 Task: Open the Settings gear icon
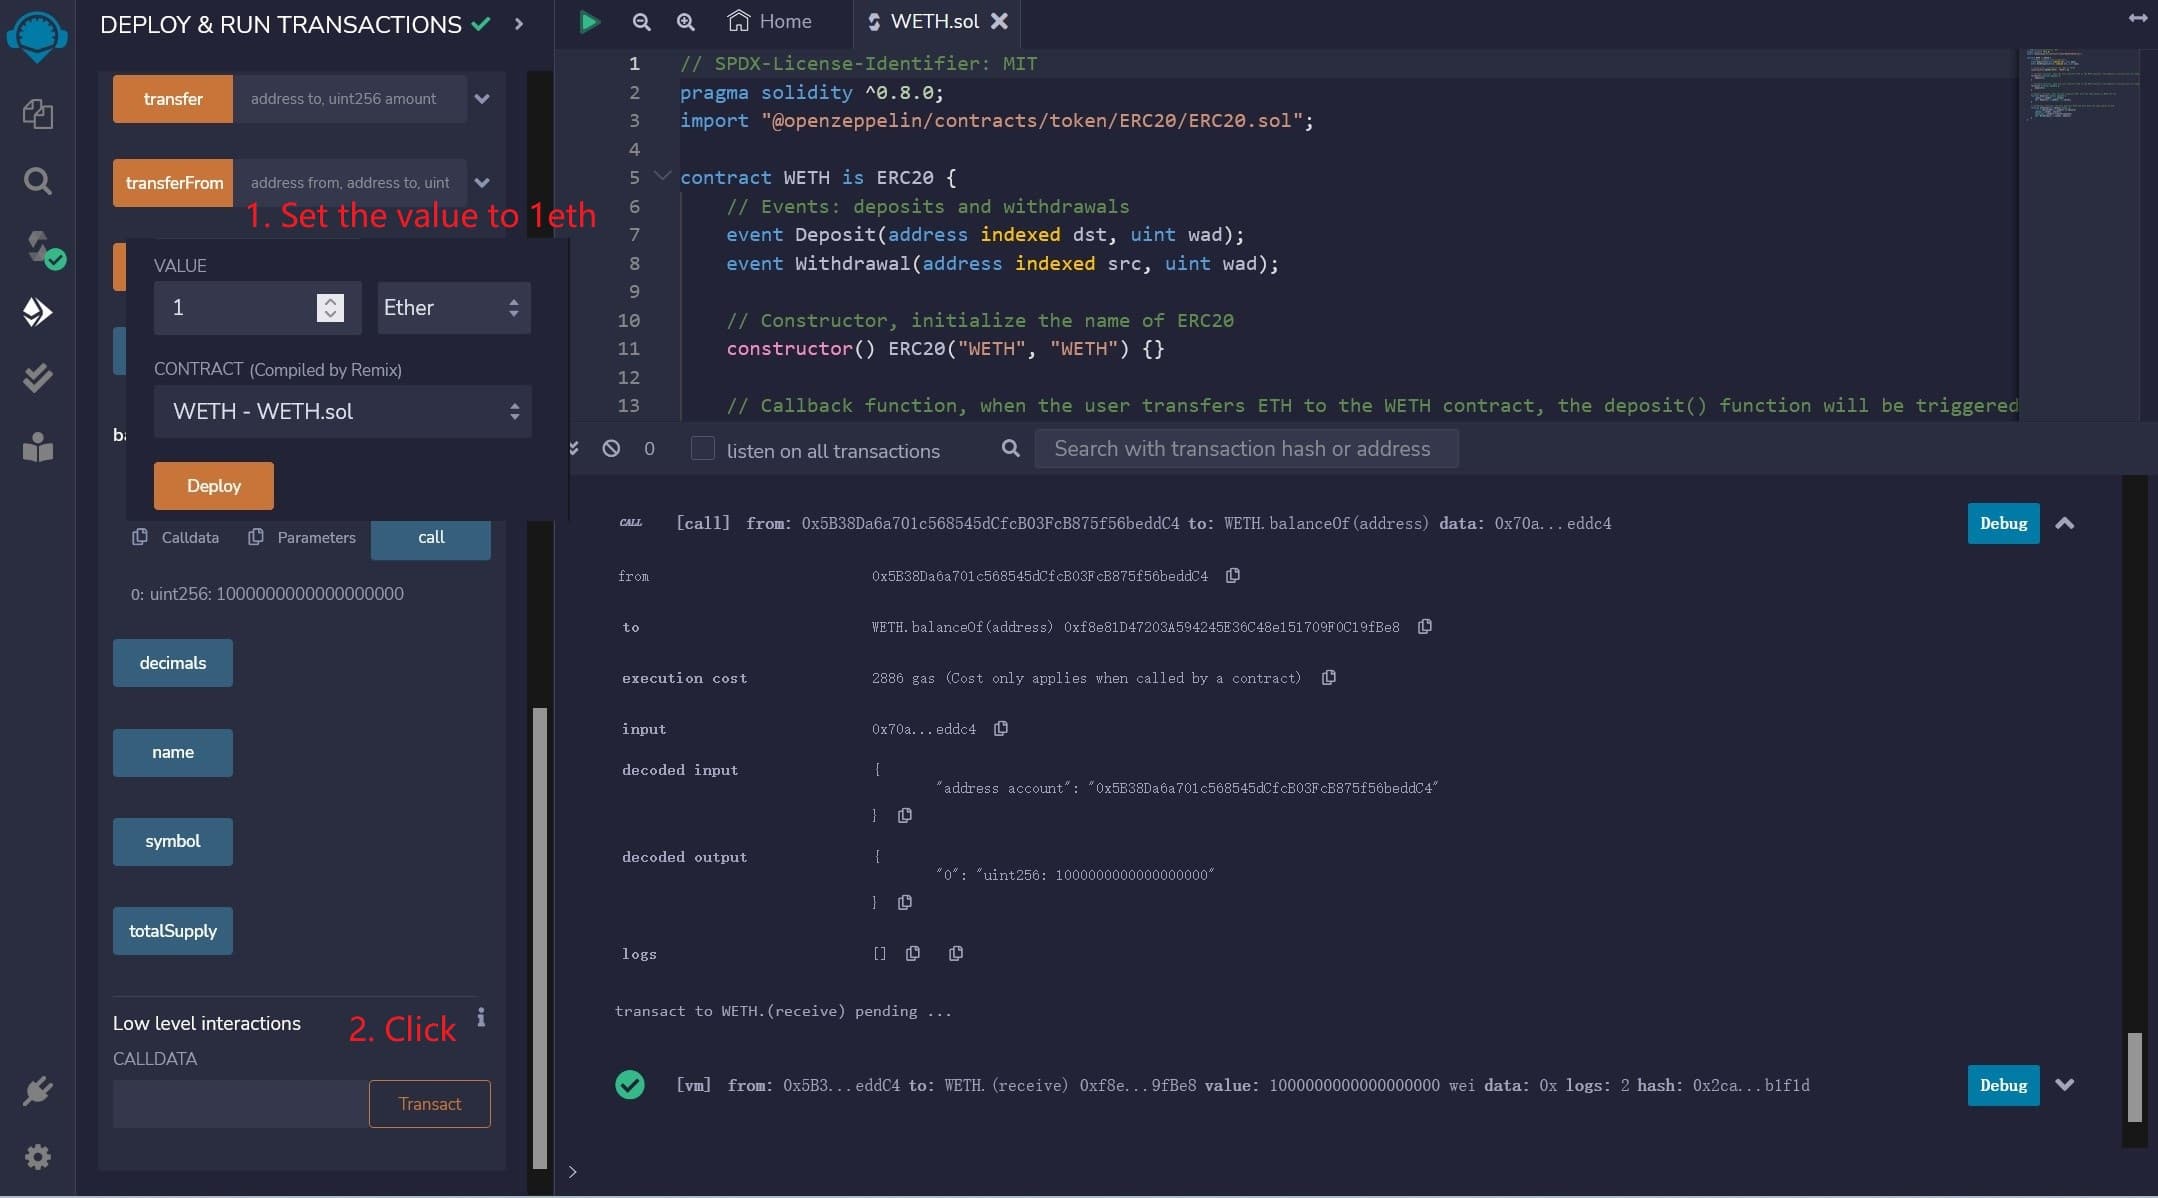coord(37,1157)
